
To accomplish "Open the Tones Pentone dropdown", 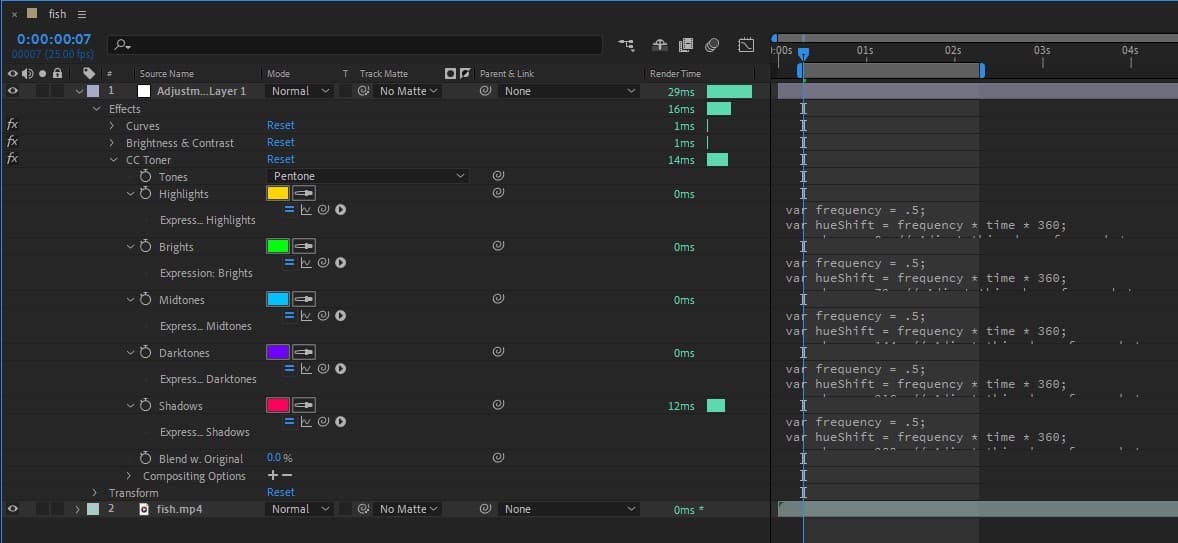I will point(368,176).
